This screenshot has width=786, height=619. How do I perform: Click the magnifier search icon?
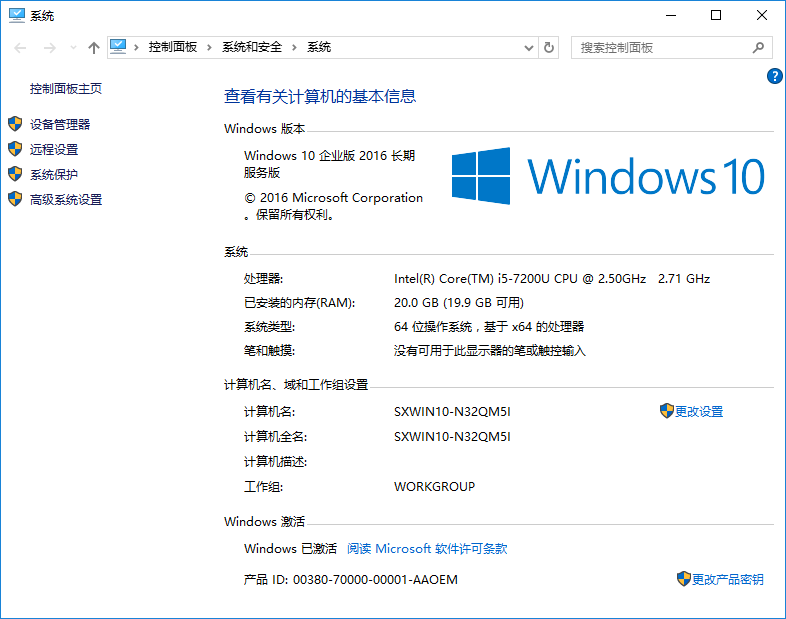click(x=758, y=48)
